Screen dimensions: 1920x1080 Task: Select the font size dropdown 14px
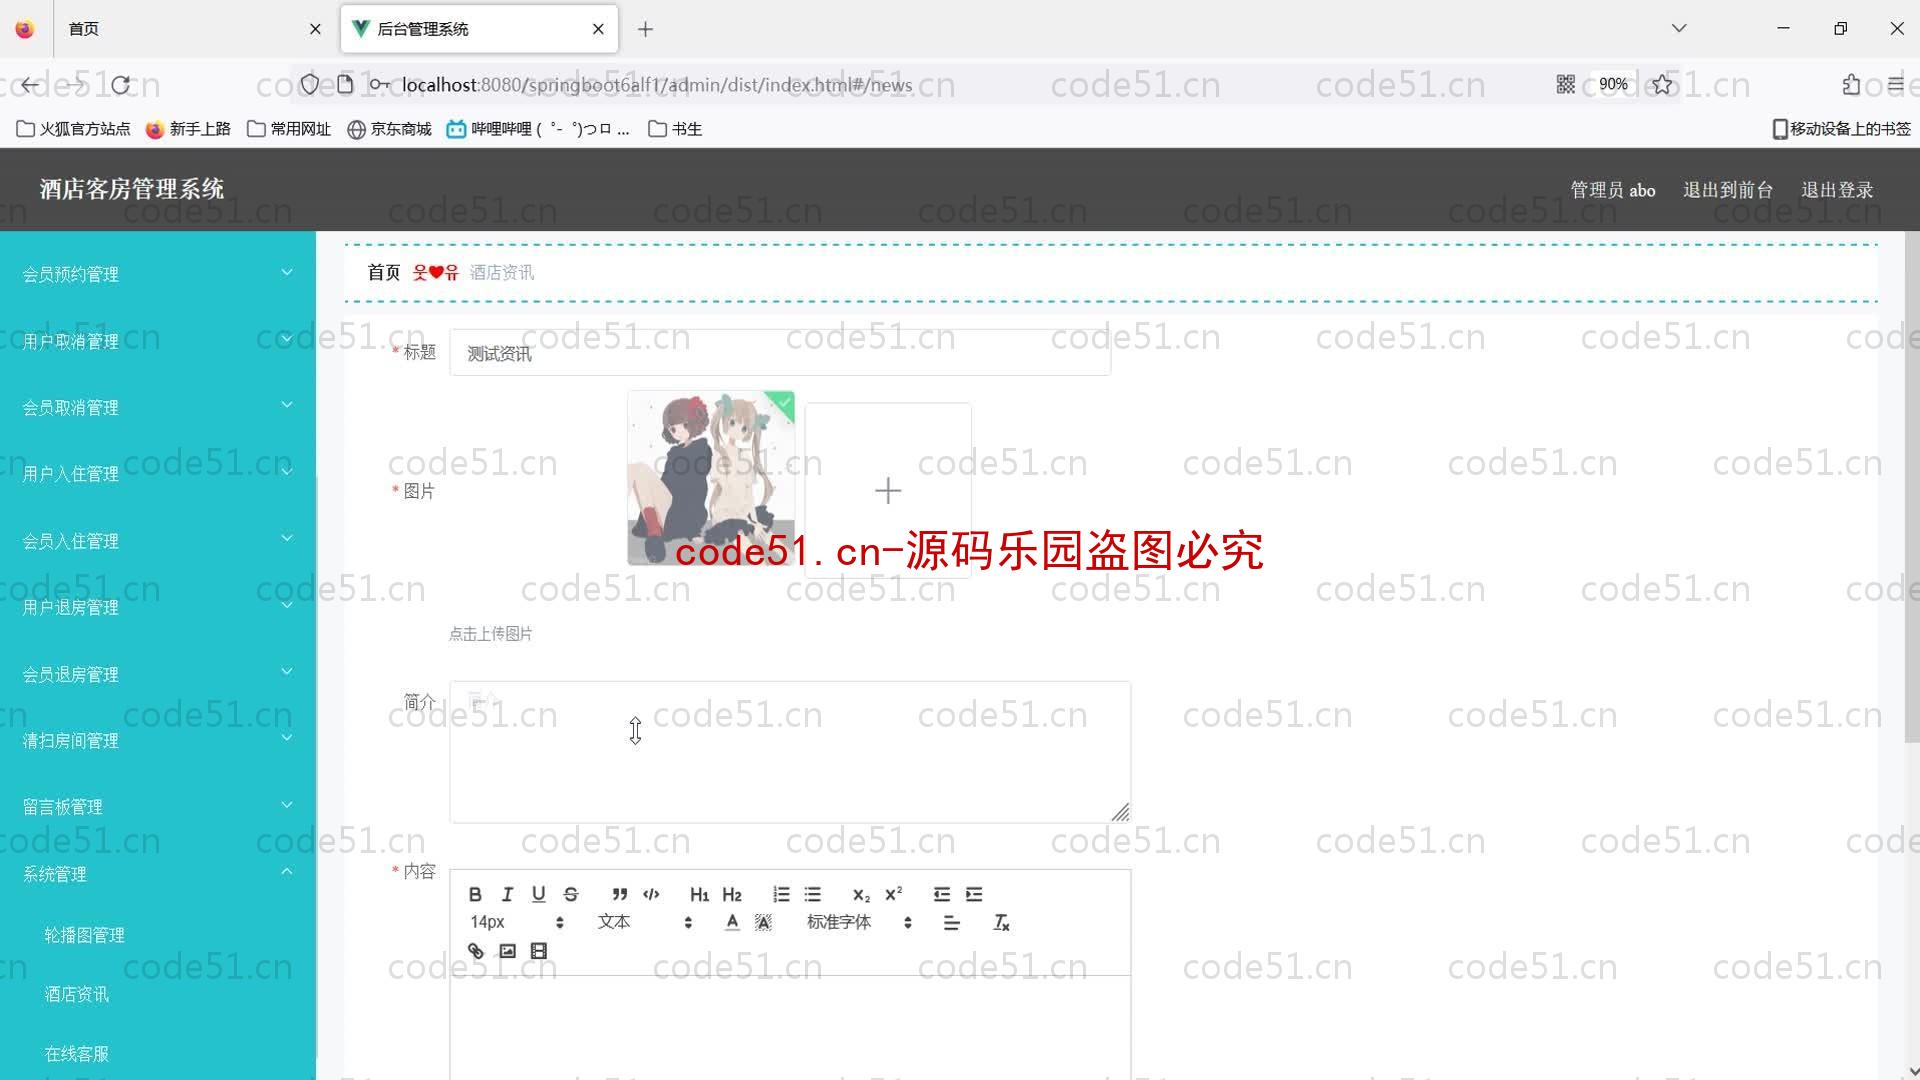512,922
